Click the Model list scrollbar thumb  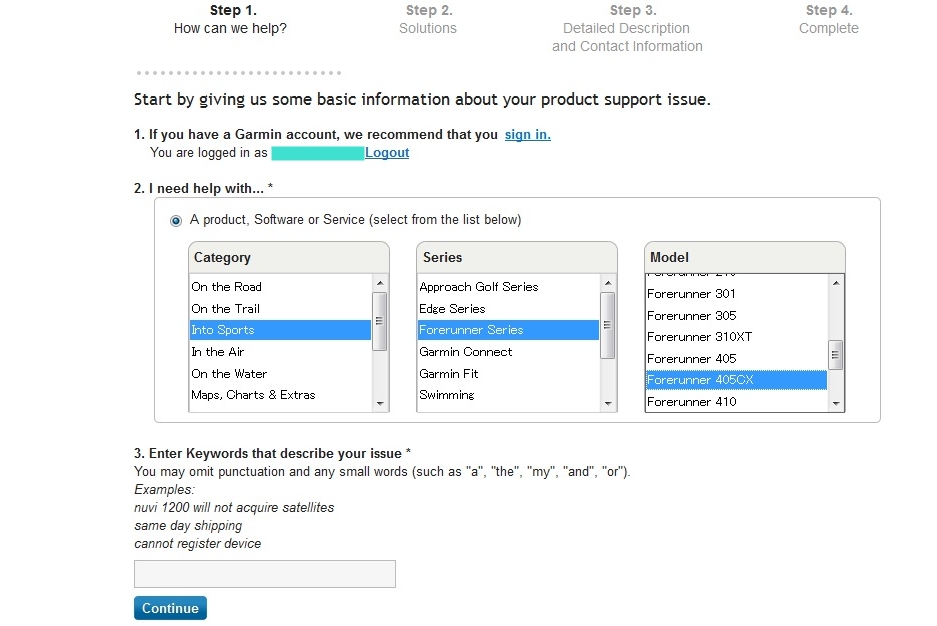[835, 355]
